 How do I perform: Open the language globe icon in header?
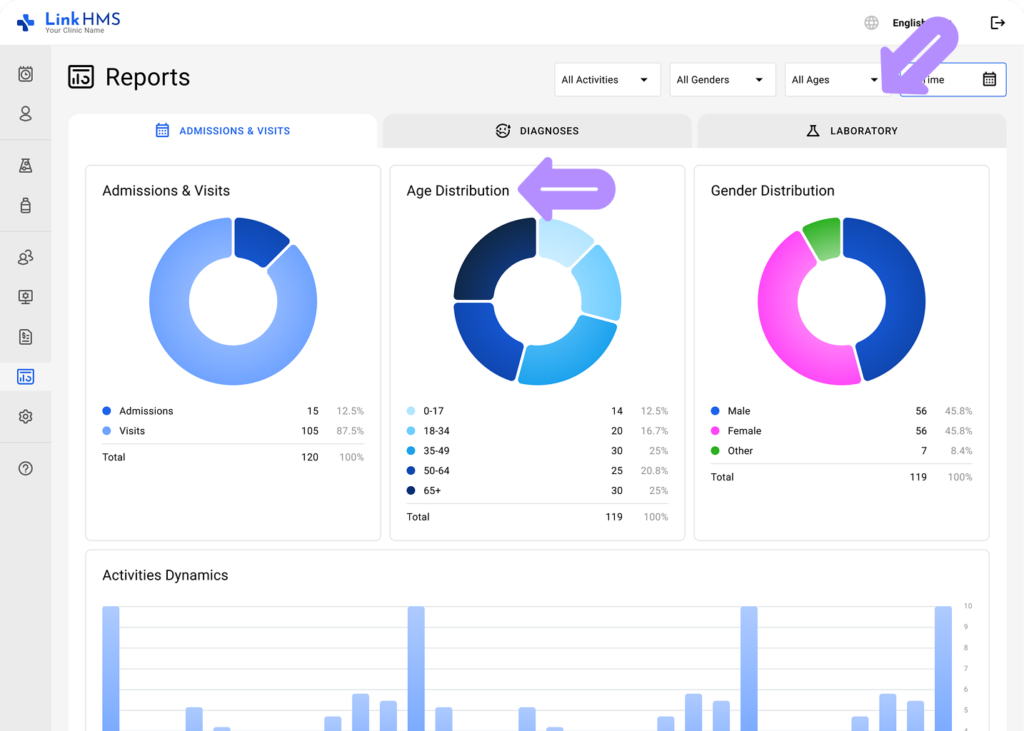pyautogui.click(x=870, y=22)
